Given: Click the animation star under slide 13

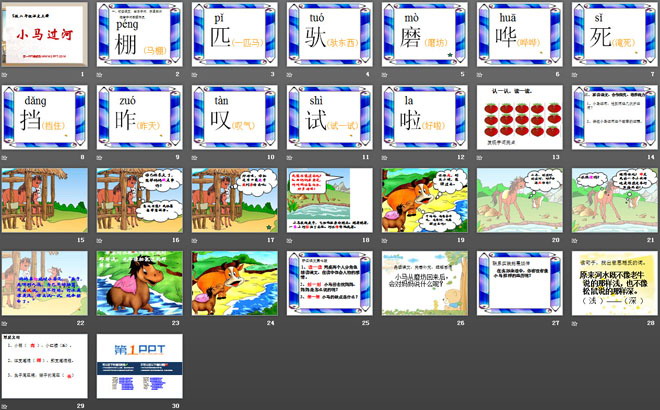Looking at the screenshot, I should click(x=479, y=157).
